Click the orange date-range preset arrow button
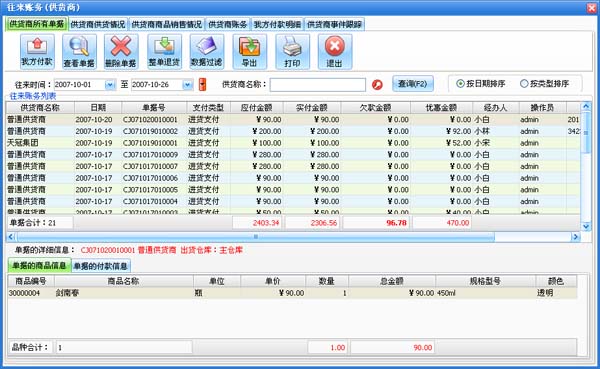This screenshot has height=369, width=600. coord(202,84)
